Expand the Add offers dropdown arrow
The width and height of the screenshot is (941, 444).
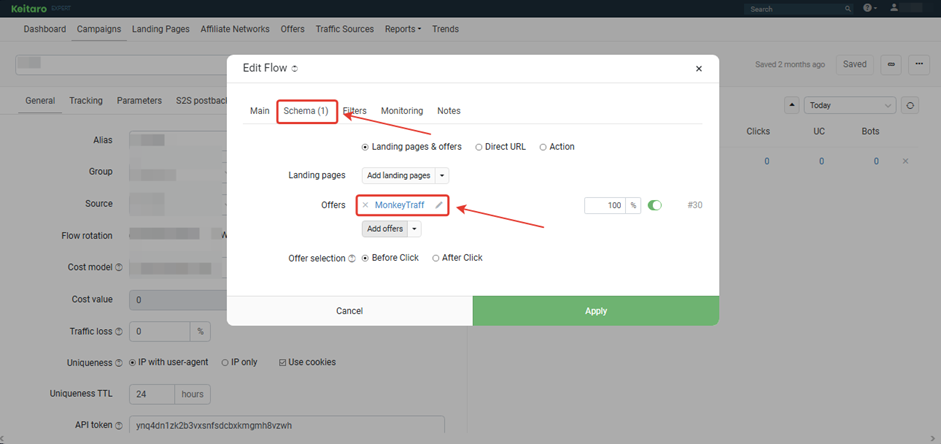coord(414,229)
